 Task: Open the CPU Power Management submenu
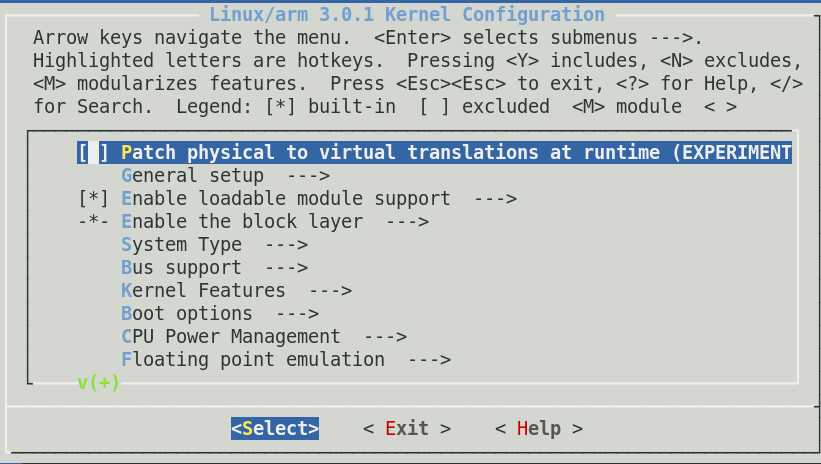(264, 337)
